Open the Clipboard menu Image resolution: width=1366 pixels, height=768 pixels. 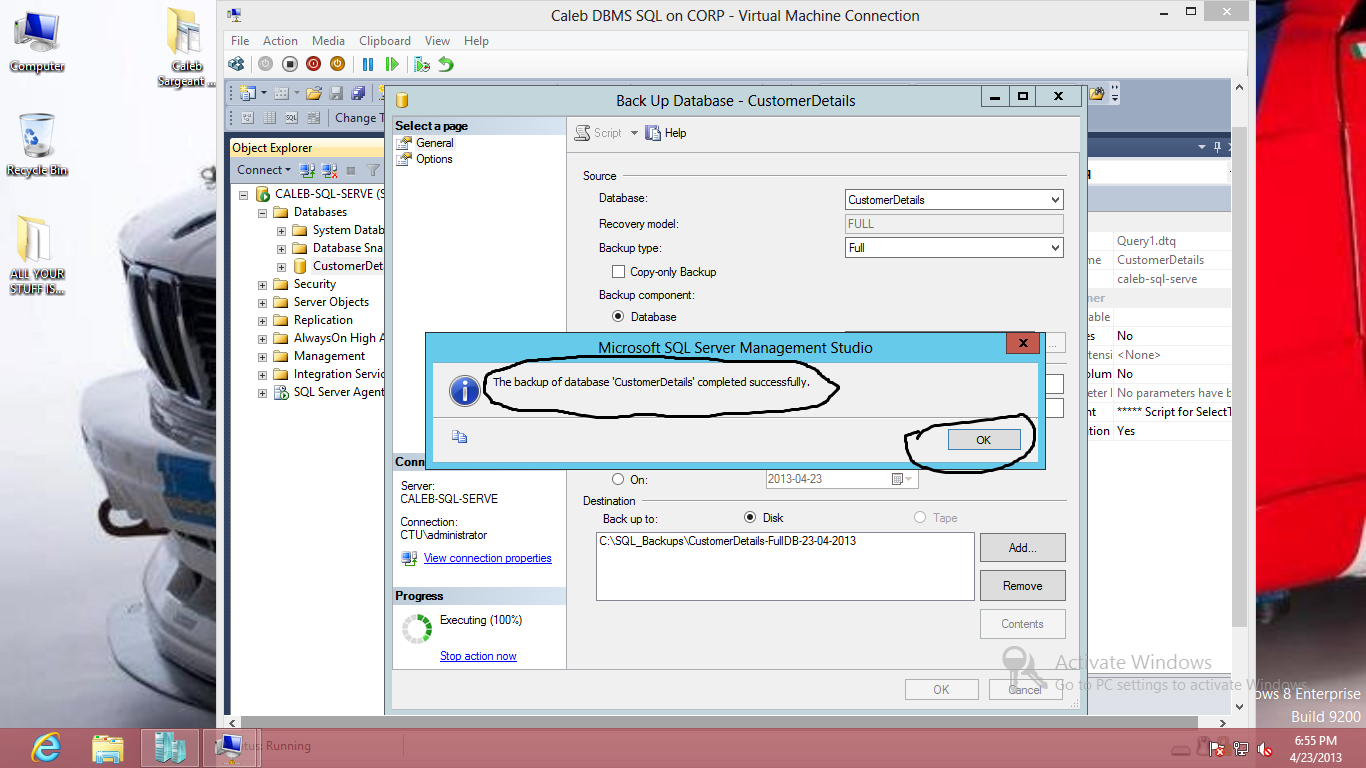coord(385,41)
